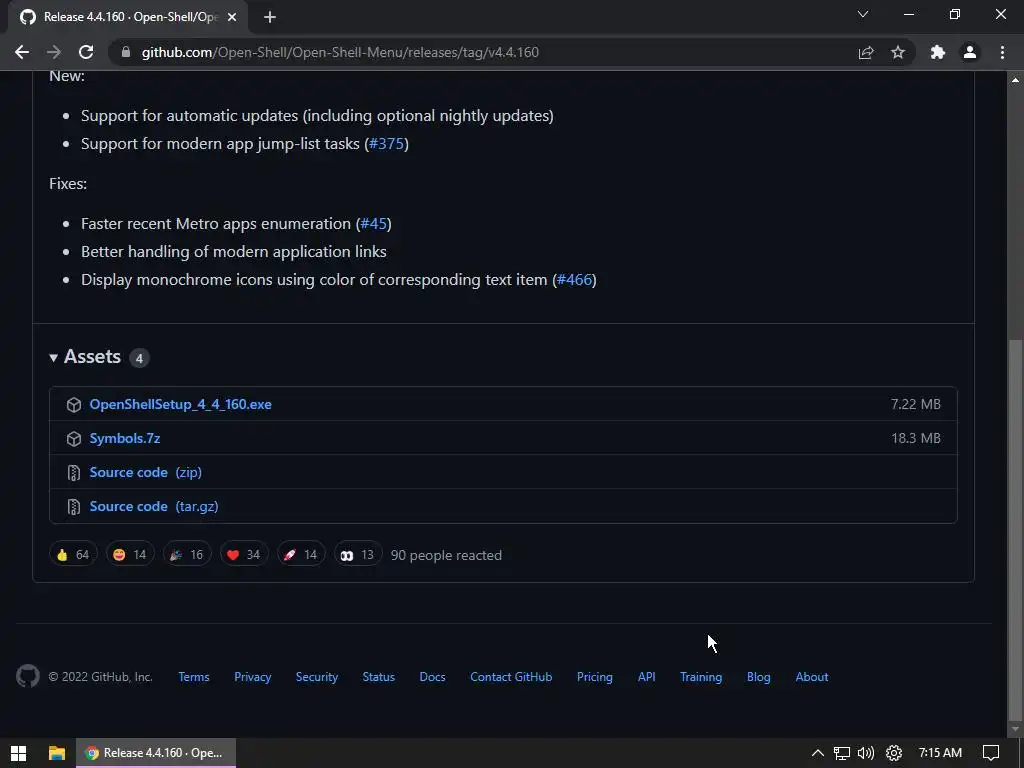Bookmark page with the star icon

[898, 52]
